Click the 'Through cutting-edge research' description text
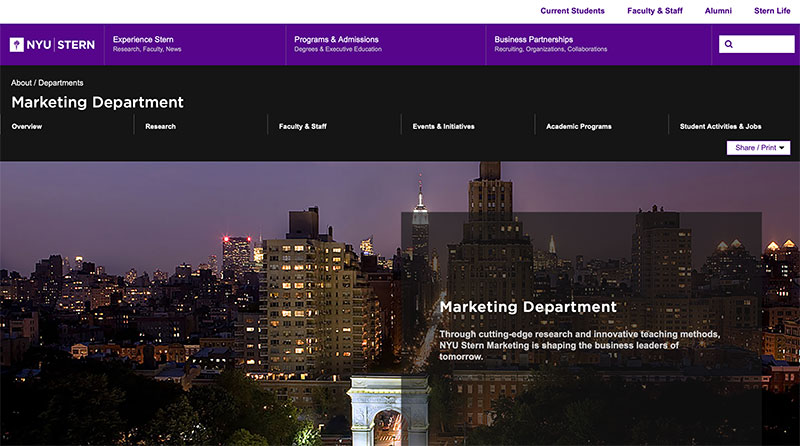The height and width of the screenshot is (446, 800). pos(580,345)
